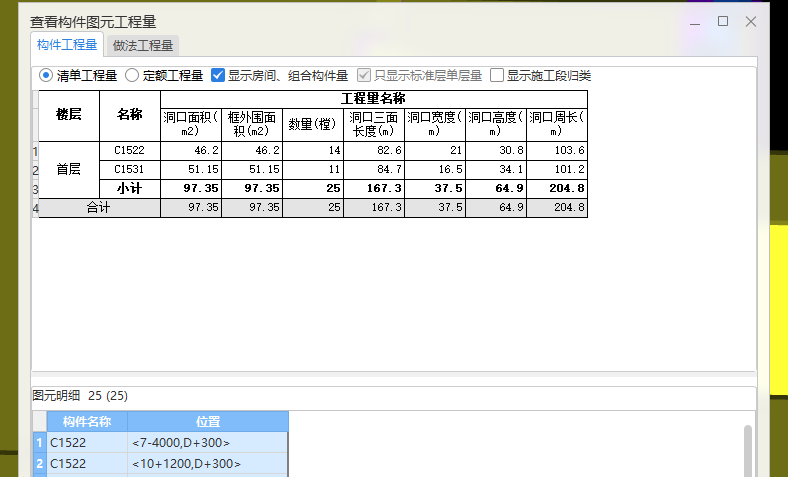Click C1522 洞口面积 value 46.2
Image resolution: width=788 pixels, height=477 pixels.
click(x=191, y=151)
